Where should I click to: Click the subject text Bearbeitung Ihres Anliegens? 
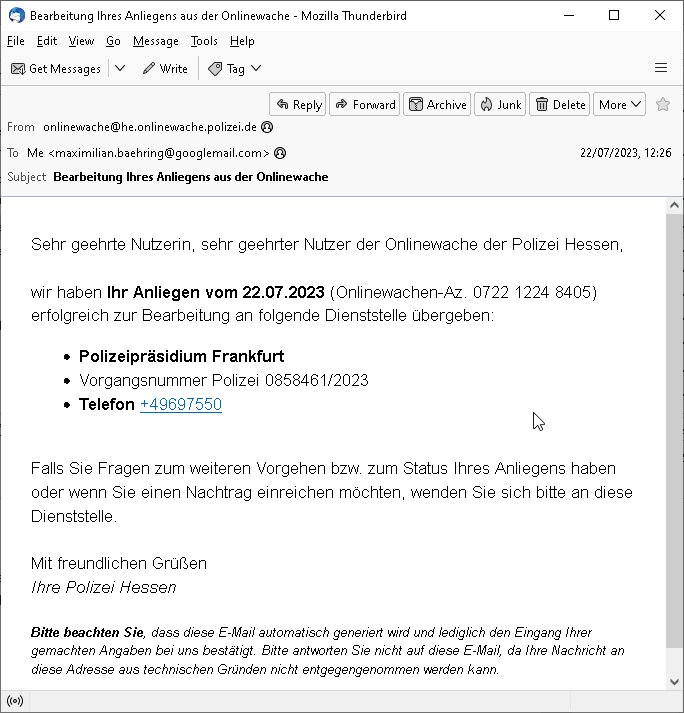pyautogui.click(x=191, y=177)
